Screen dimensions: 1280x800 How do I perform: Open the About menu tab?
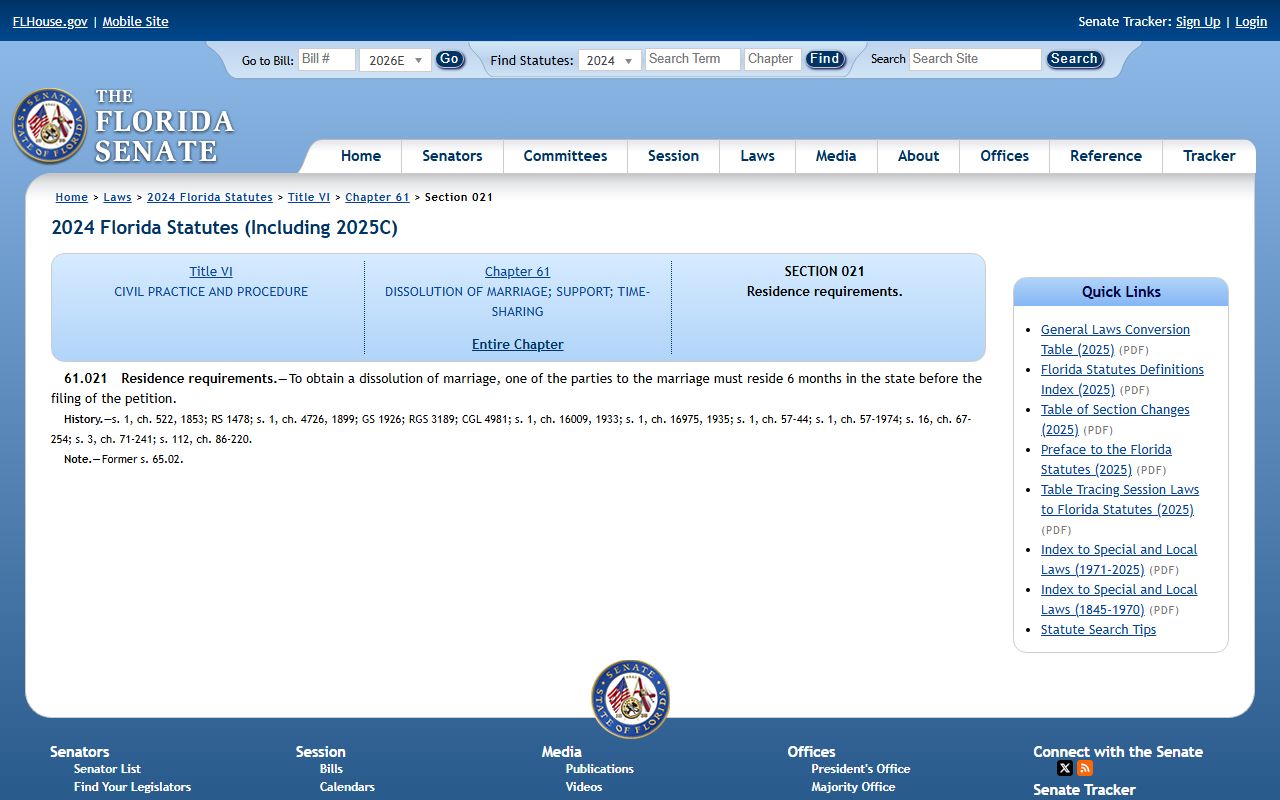point(918,156)
